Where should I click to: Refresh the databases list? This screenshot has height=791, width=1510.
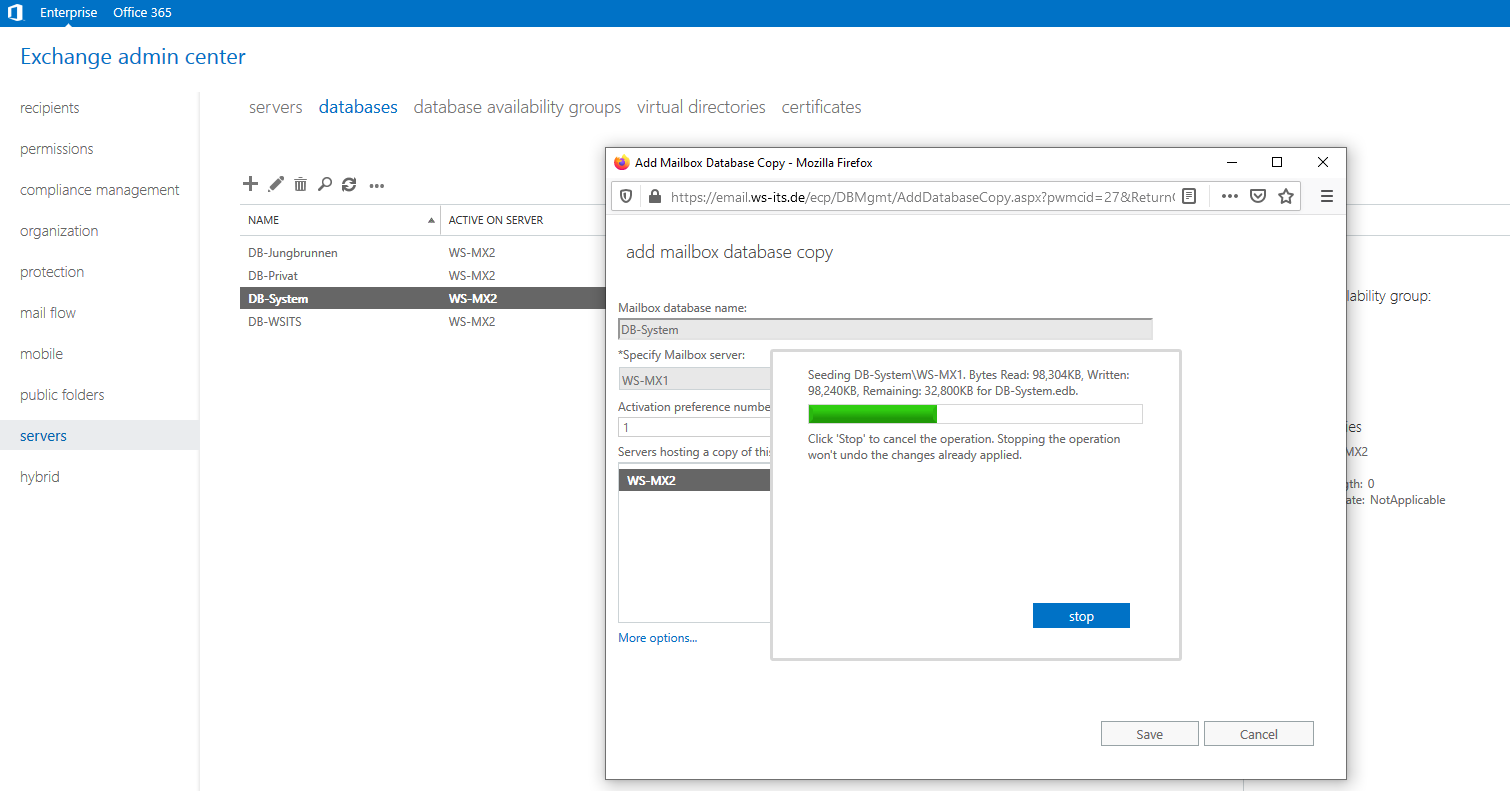(349, 184)
